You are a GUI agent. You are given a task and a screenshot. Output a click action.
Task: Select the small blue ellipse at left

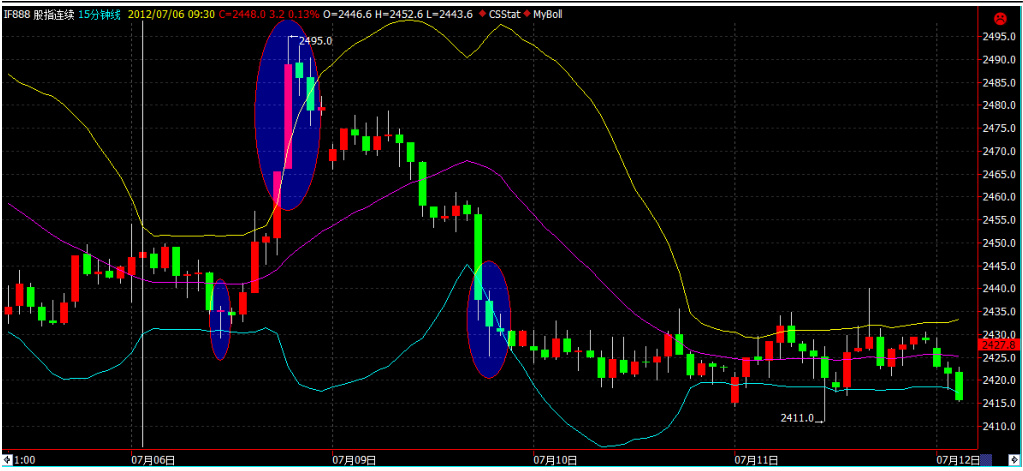point(220,320)
